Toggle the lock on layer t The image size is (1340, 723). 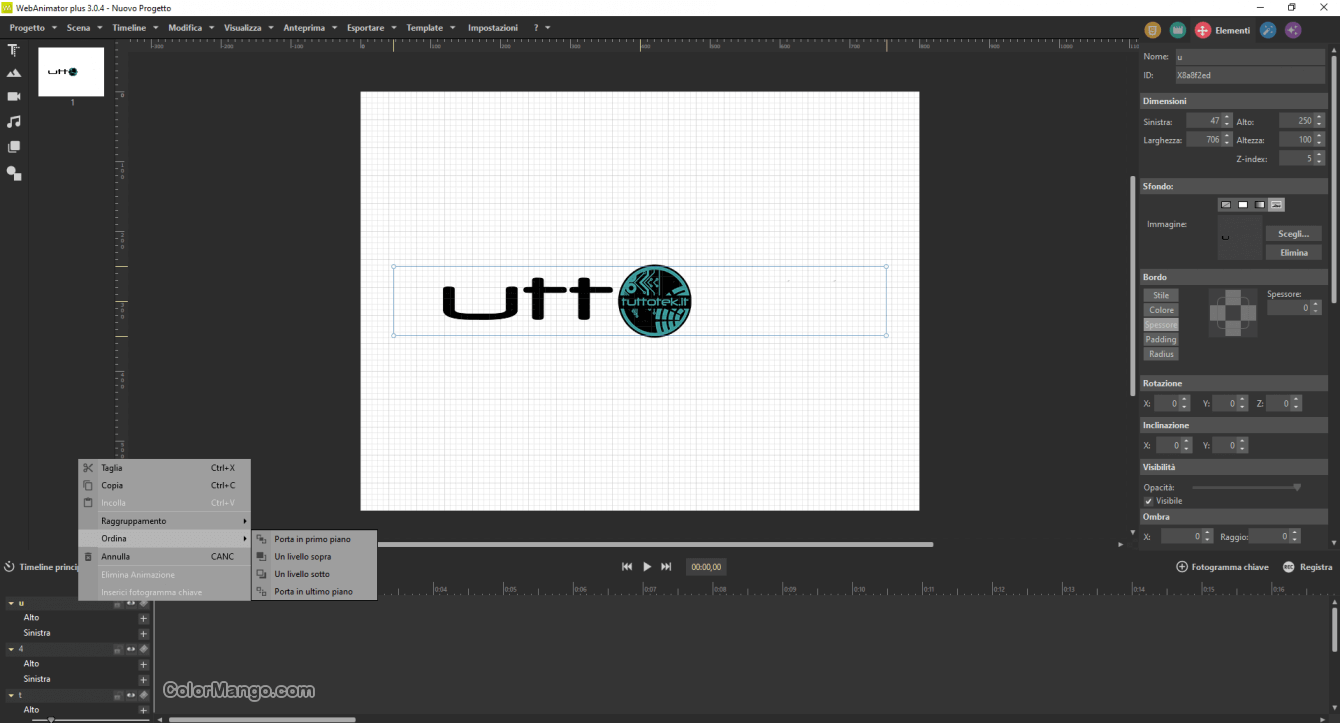(x=118, y=695)
